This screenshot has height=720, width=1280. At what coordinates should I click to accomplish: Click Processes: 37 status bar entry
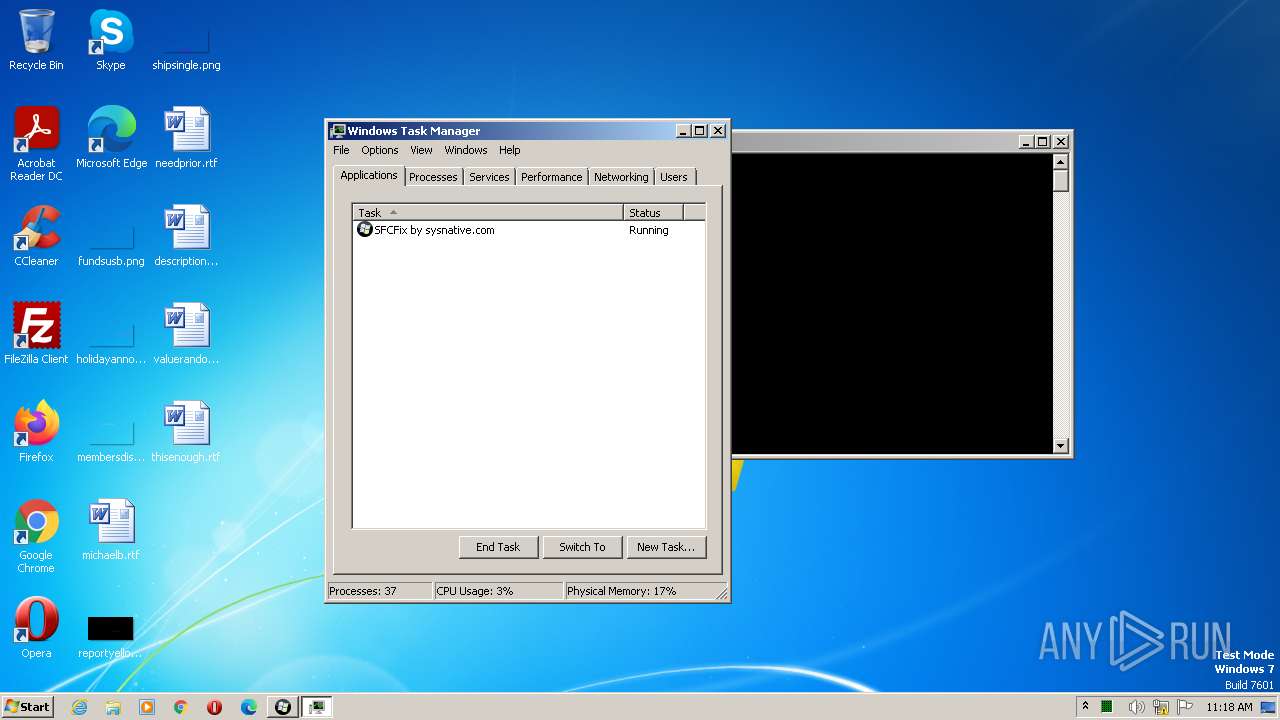click(x=380, y=591)
